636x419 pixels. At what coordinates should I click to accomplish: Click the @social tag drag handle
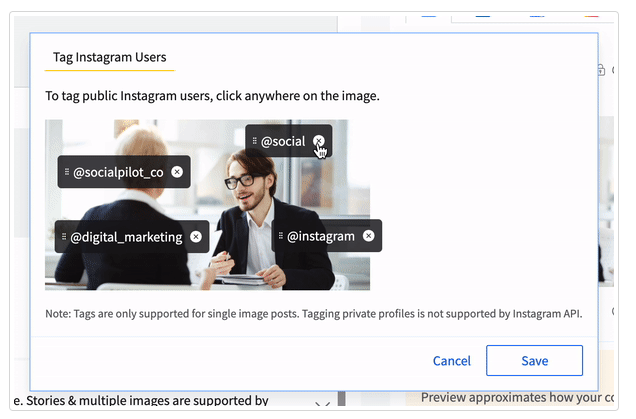[x=254, y=141]
